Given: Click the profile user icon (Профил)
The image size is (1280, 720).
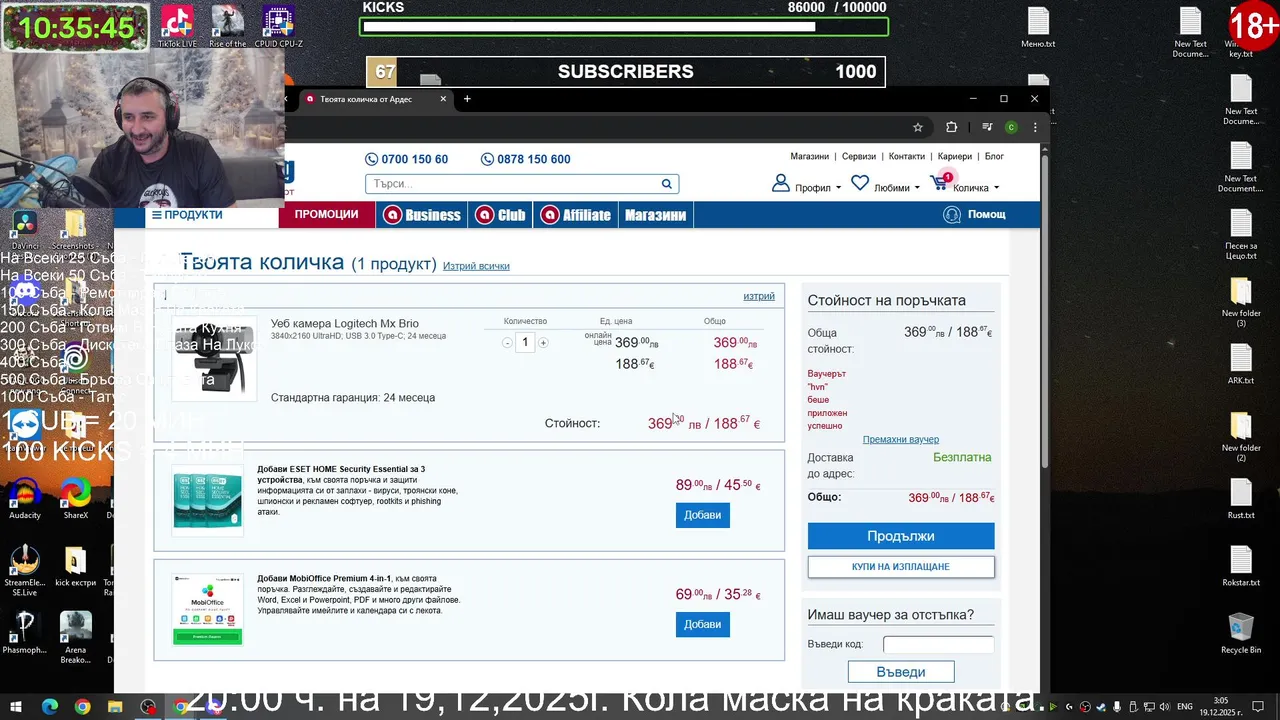Looking at the screenshot, I should click(780, 184).
